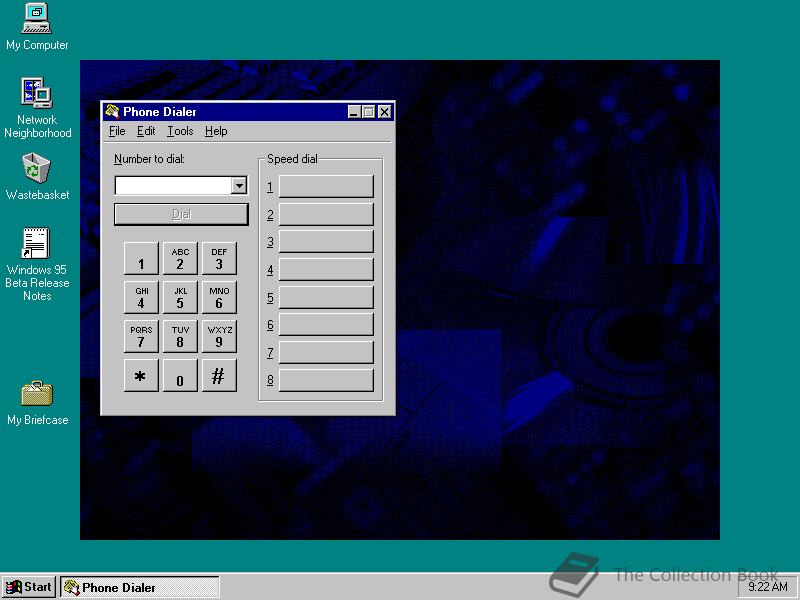Image resolution: width=800 pixels, height=600 pixels.
Task: Click the 9:22 AM taskbar clock
Action: pos(767,587)
